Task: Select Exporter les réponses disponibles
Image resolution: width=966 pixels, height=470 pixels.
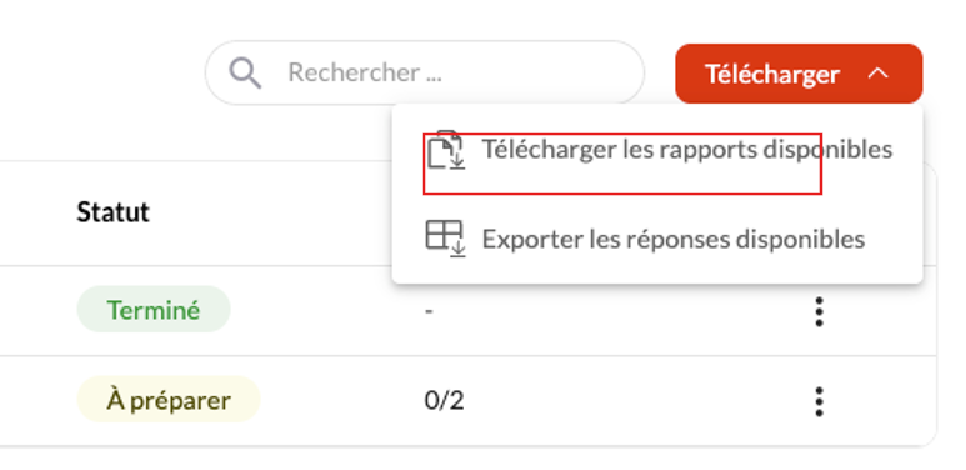Action: (x=657, y=239)
